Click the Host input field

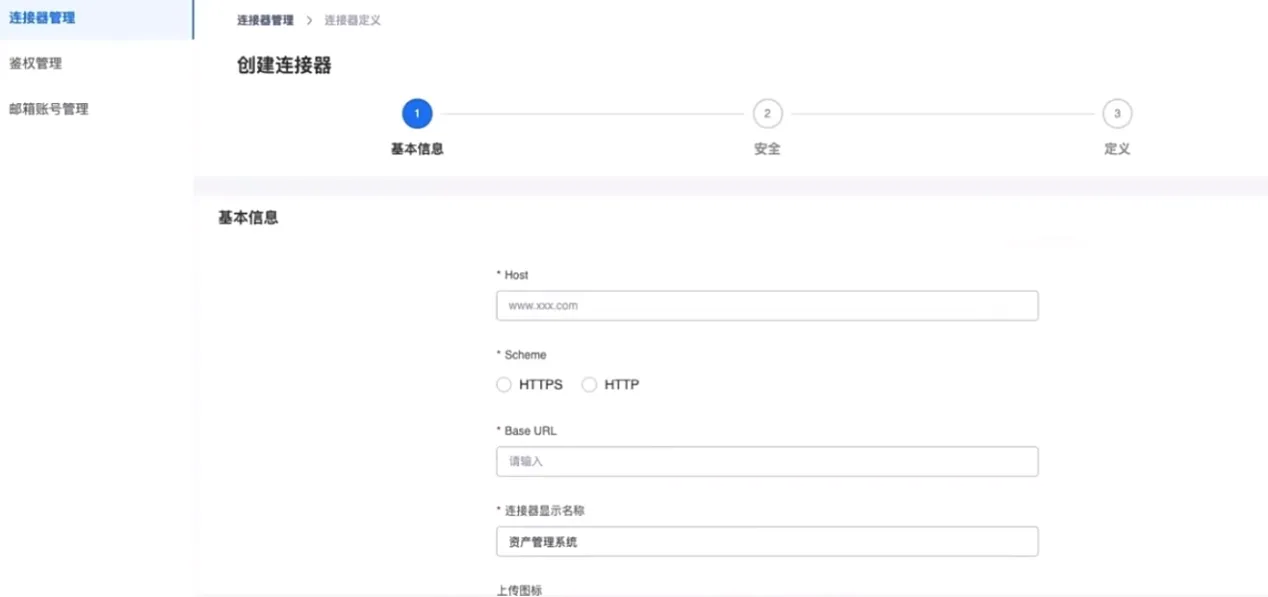[766, 305]
